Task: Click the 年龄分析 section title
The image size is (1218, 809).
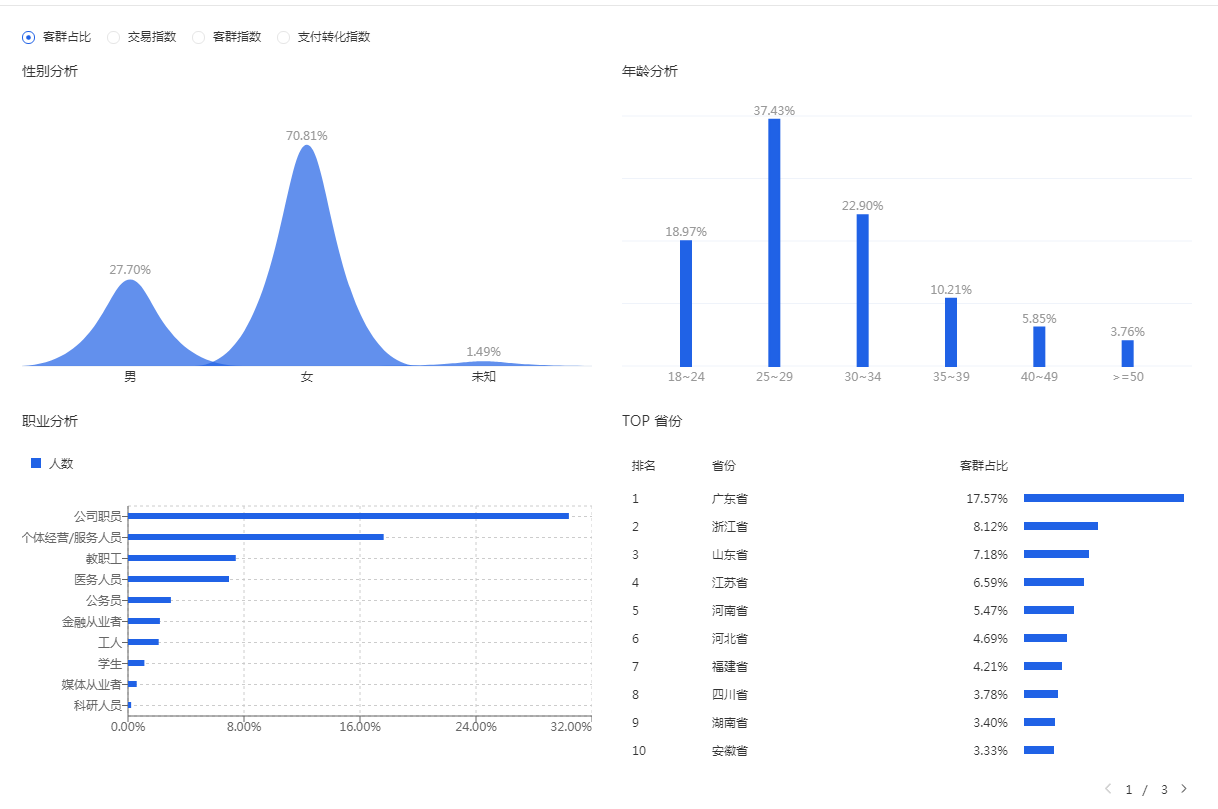Action: click(650, 71)
